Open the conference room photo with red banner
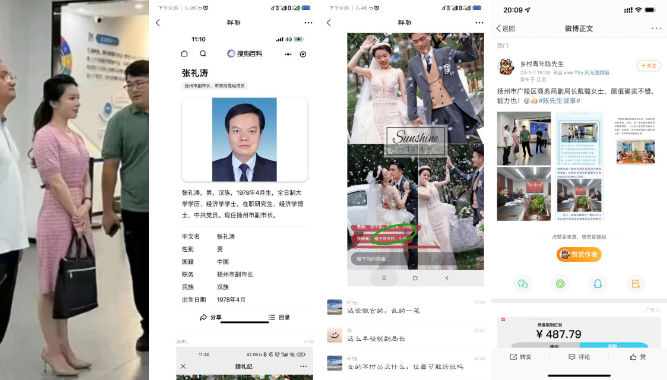This screenshot has height=380, width=667. (x=524, y=194)
